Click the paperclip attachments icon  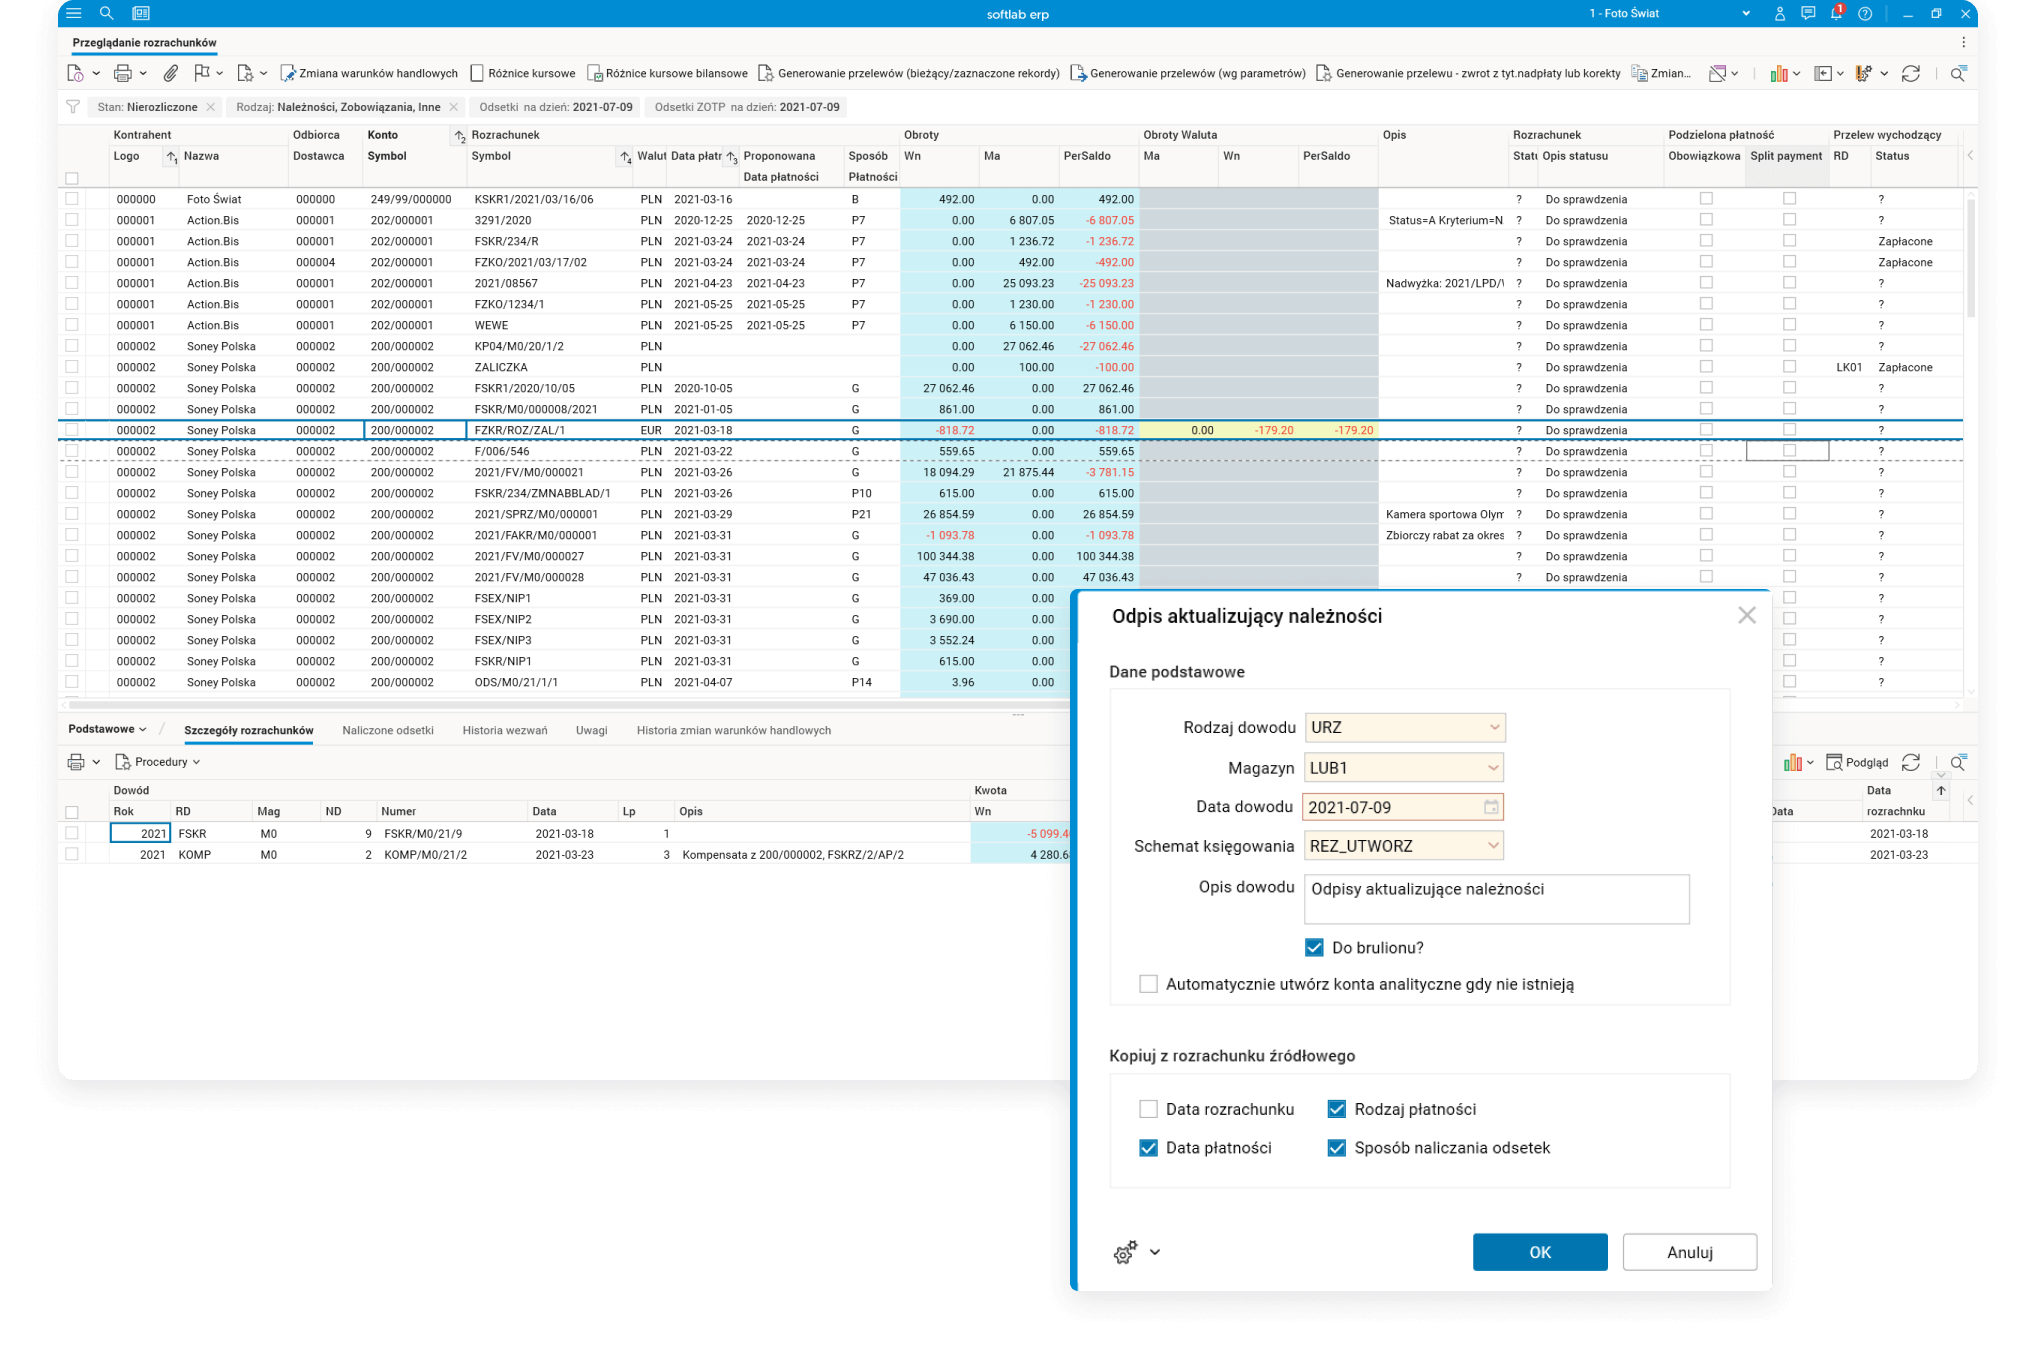pyautogui.click(x=171, y=73)
